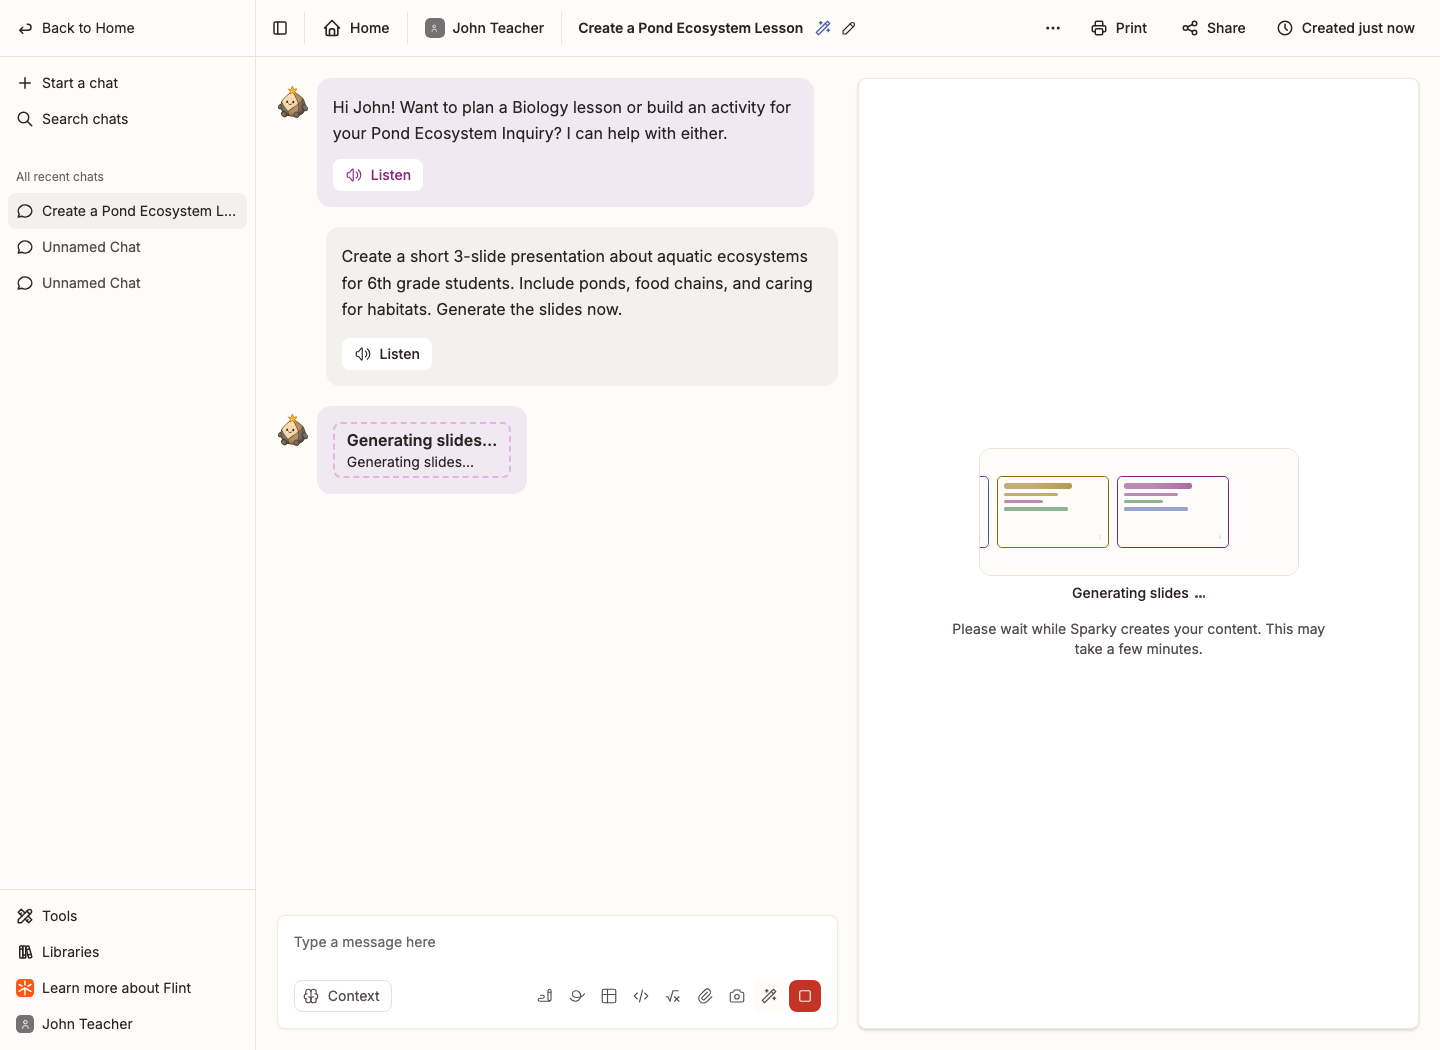Viewport: 1440px width, 1050px height.
Task: Click the pencil icon to rename the chat
Action: point(849,28)
